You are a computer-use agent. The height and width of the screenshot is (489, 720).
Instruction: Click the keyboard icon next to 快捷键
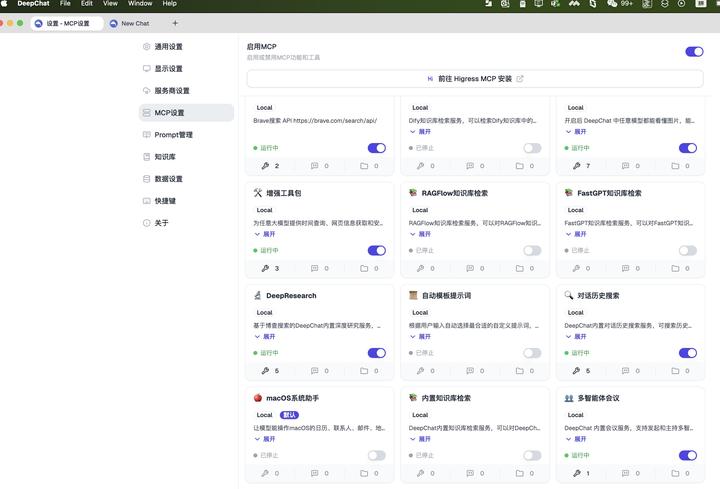(x=146, y=201)
